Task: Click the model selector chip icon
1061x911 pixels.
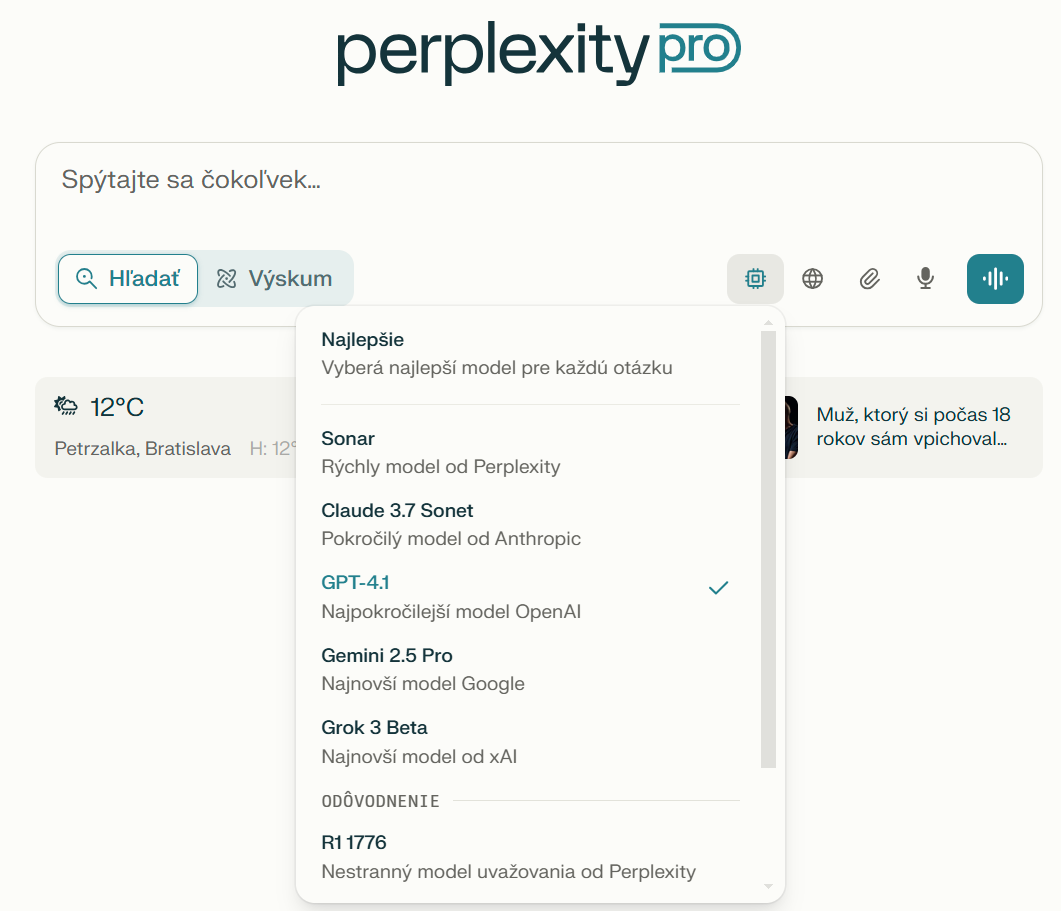Action: point(755,279)
